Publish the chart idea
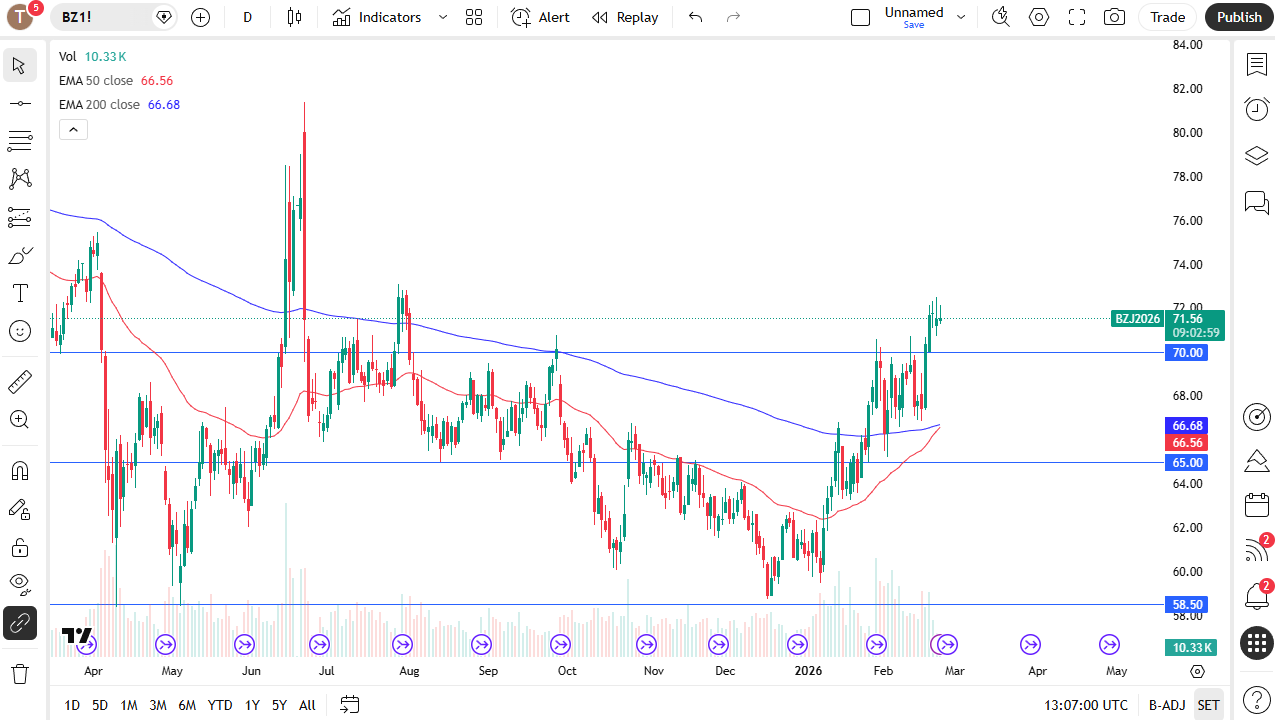 [1239, 17]
